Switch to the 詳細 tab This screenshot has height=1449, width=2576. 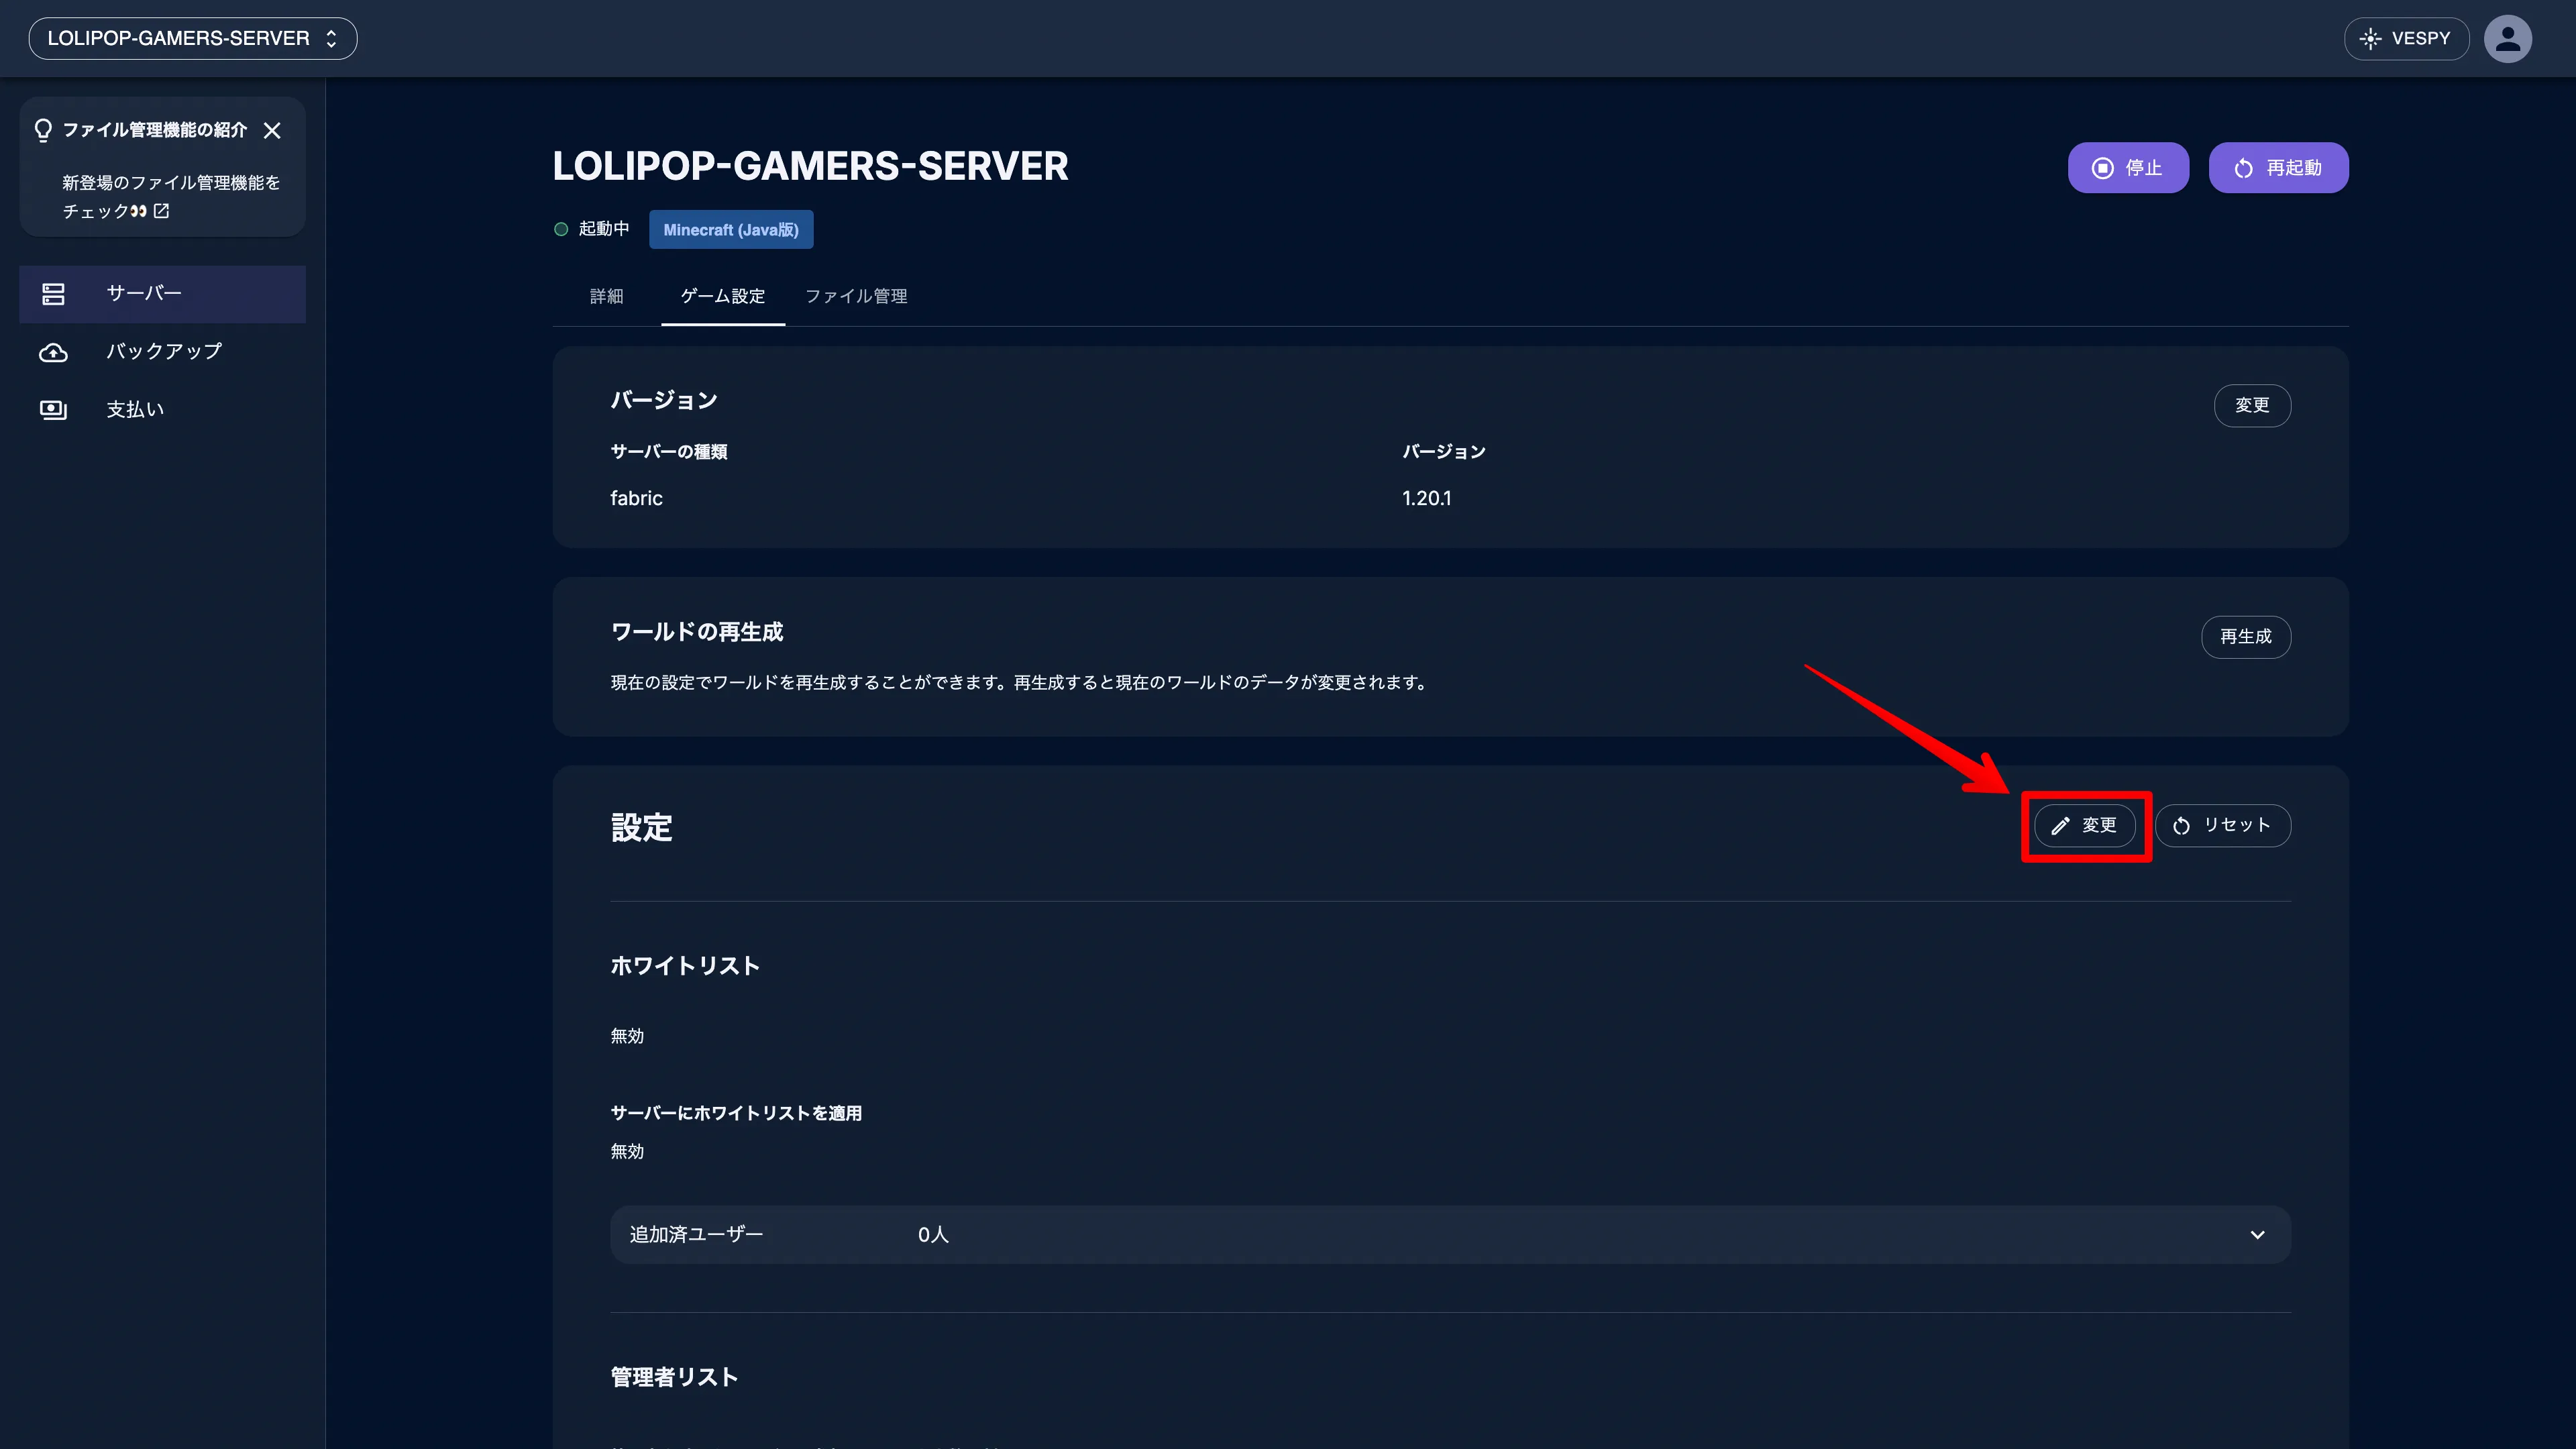[607, 296]
